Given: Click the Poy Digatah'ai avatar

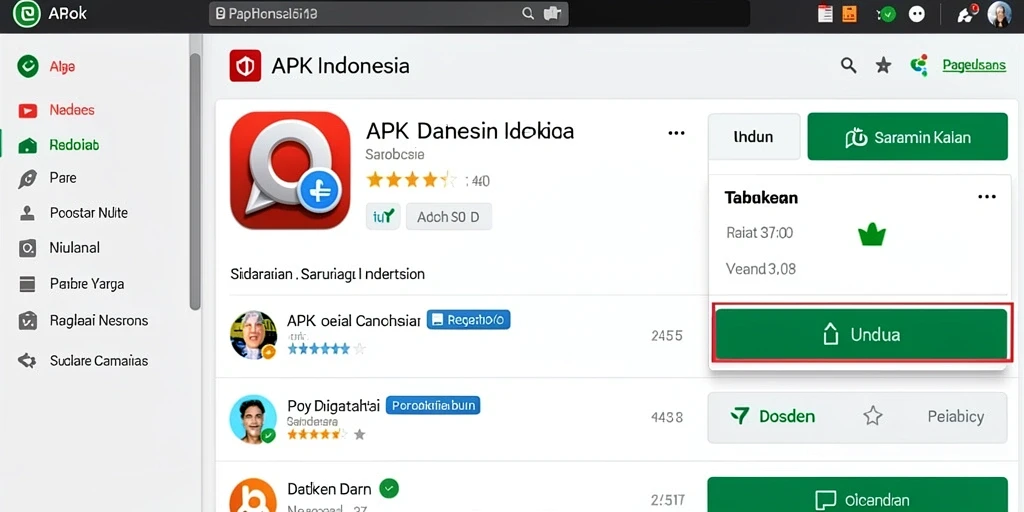Looking at the screenshot, I should click(x=253, y=419).
